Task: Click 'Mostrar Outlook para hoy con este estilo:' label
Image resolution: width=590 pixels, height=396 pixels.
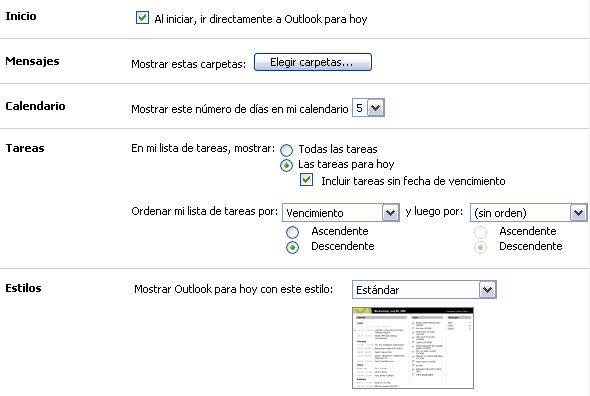Action: [x=234, y=289]
